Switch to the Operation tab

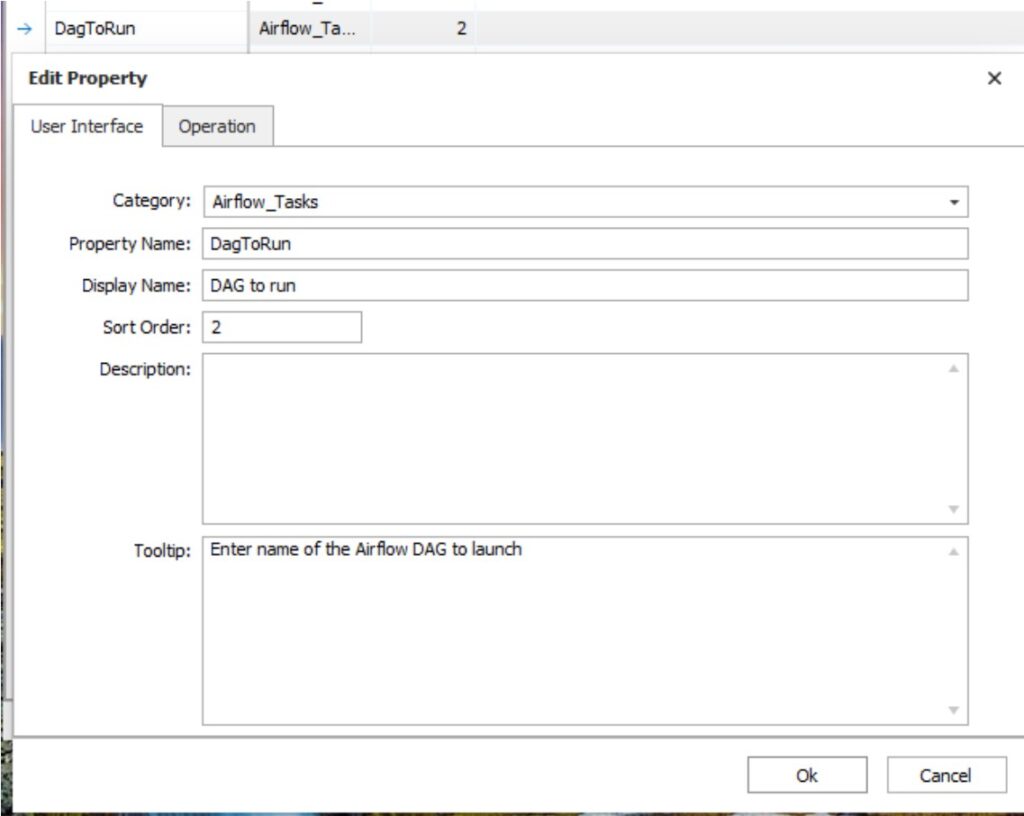point(217,126)
